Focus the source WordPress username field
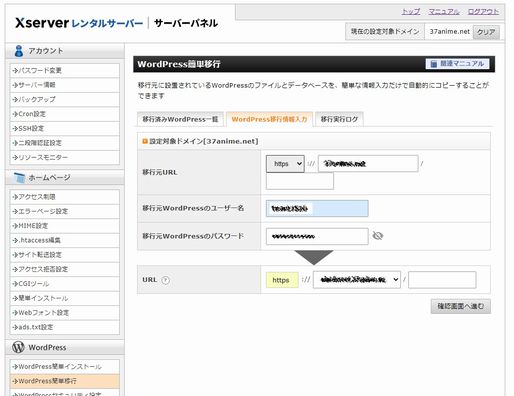Image resolution: width=514 pixels, height=396 pixels. pos(317,209)
